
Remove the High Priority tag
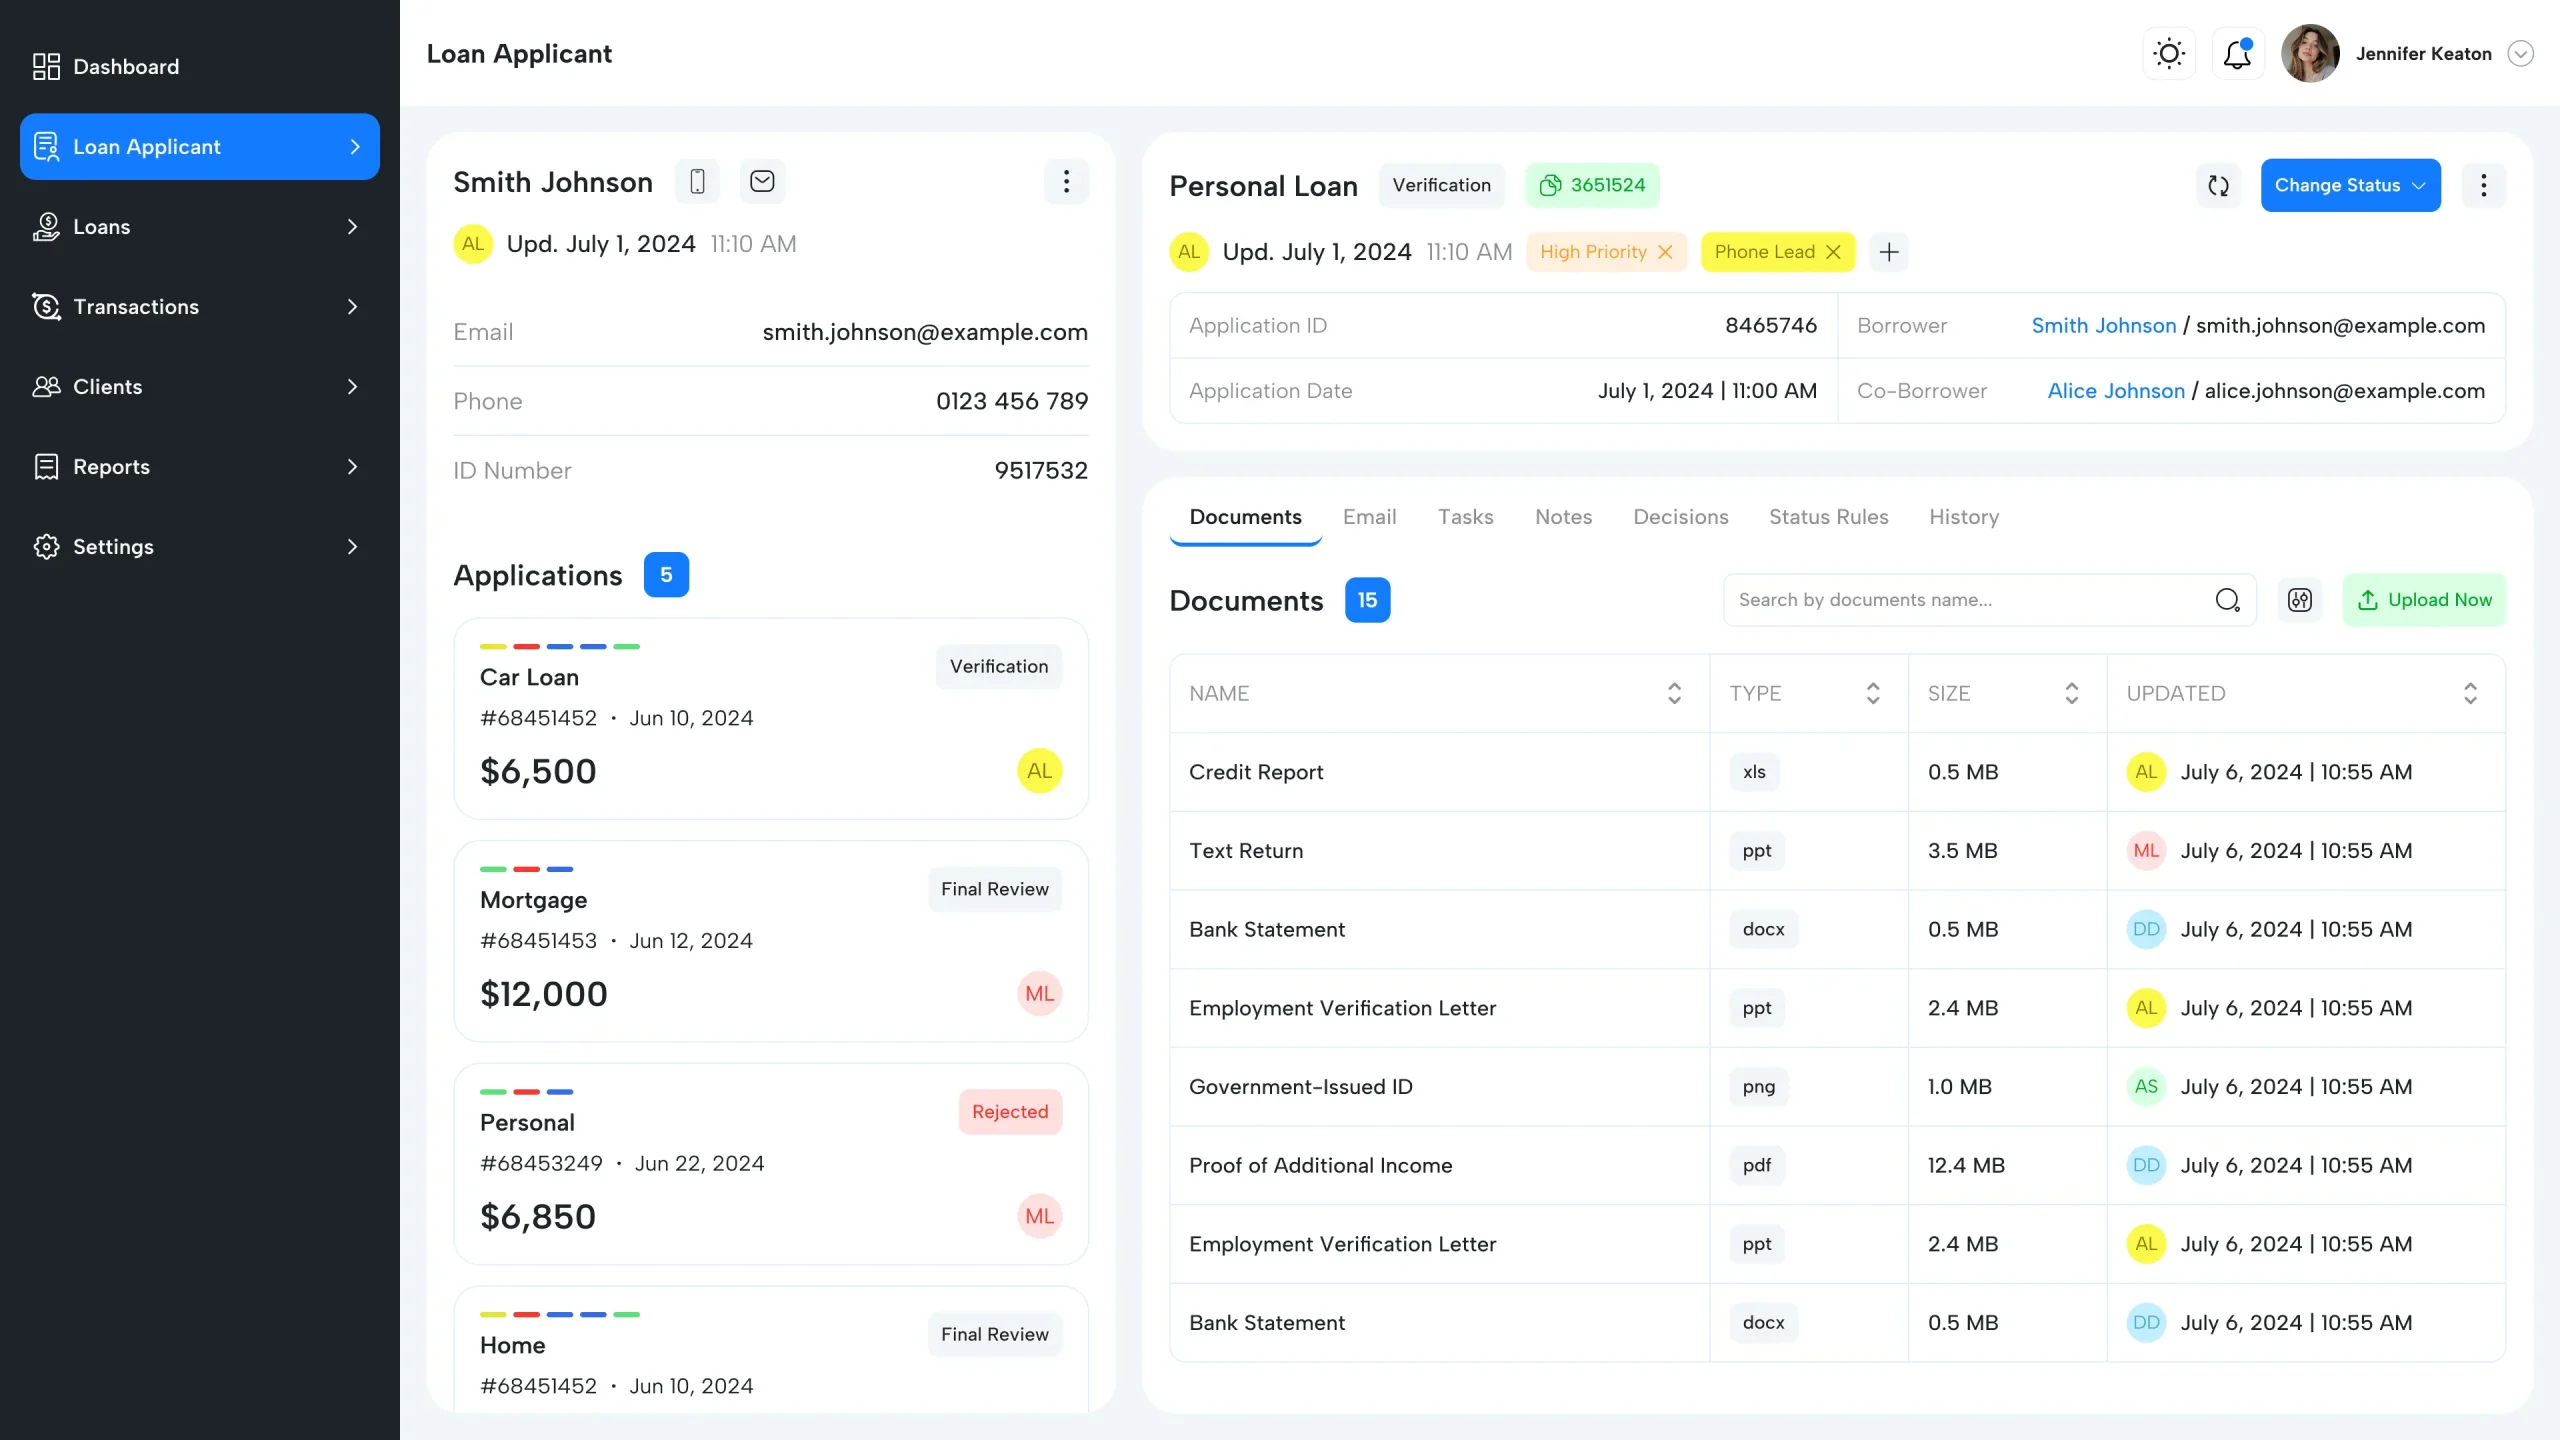click(1665, 252)
